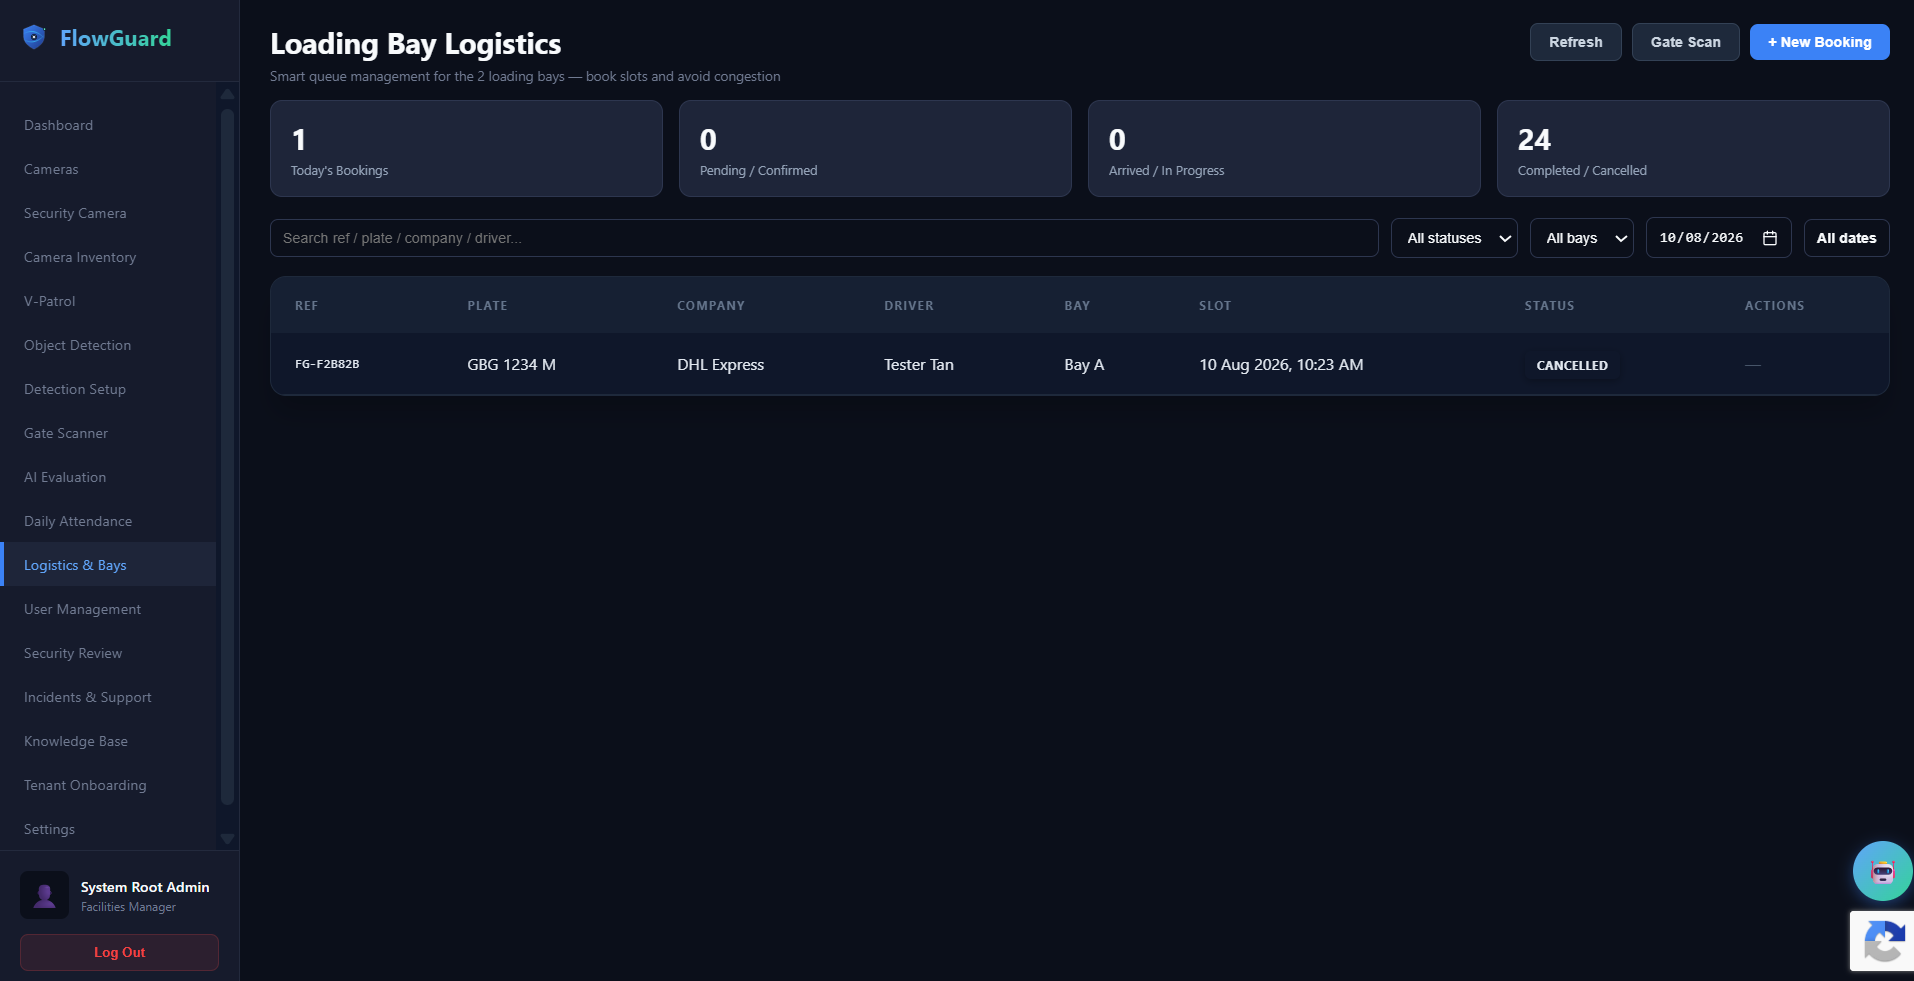Click plate GBG 1234 M cell
1914x981 pixels.
(x=511, y=364)
